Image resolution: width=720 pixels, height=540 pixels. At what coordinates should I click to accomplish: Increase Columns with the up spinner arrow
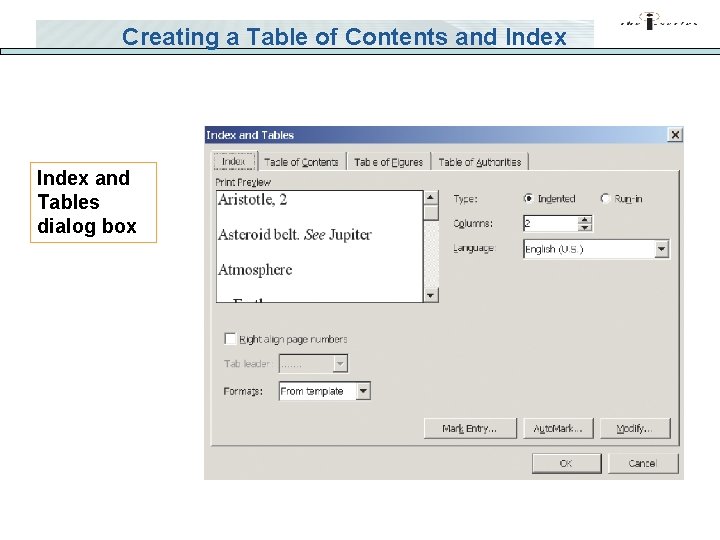click(585, 219)
